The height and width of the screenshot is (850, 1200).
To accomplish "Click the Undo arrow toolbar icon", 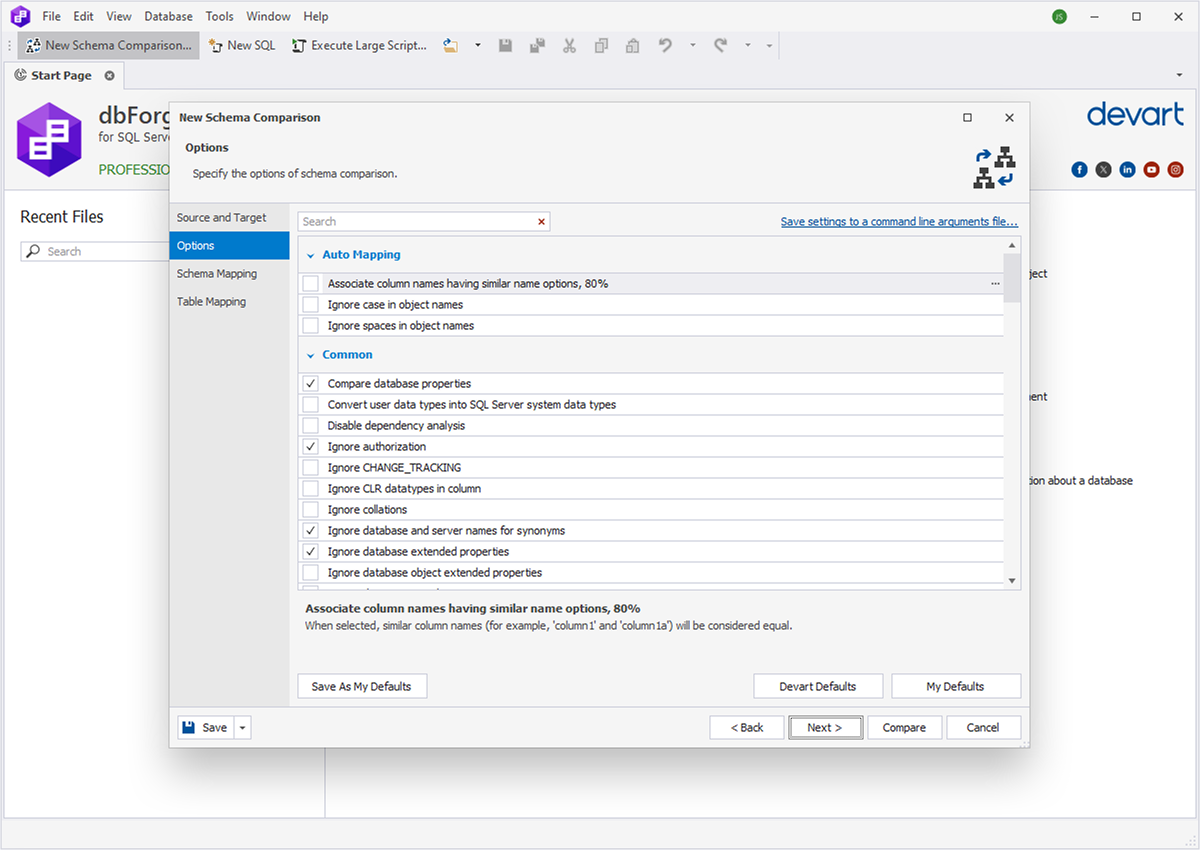I will pos(665,45).
